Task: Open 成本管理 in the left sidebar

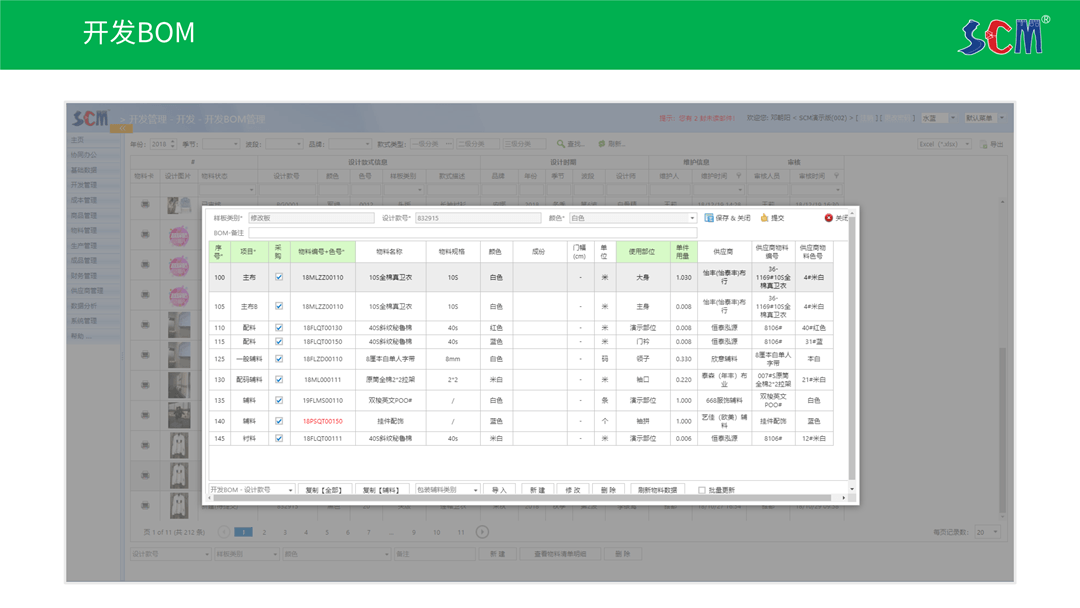Action: (x=84, y=200)
